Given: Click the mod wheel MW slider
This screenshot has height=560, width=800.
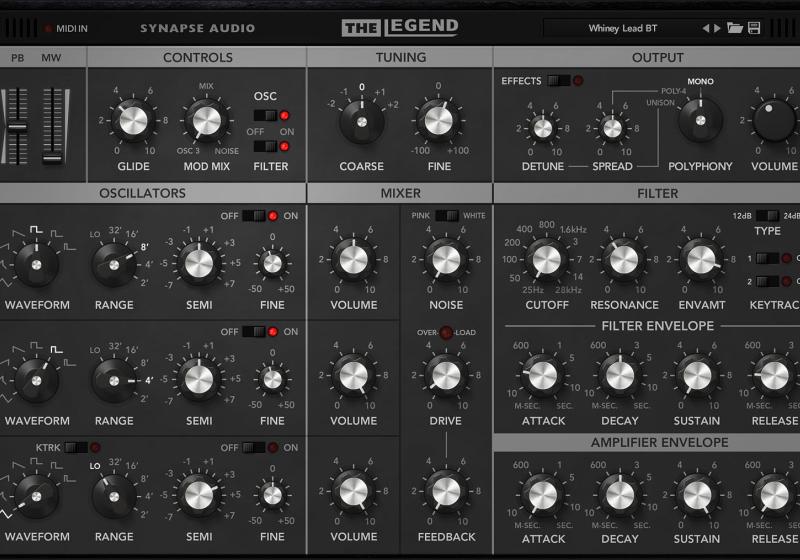Looking at the screenshot, I should coord(53,126).
